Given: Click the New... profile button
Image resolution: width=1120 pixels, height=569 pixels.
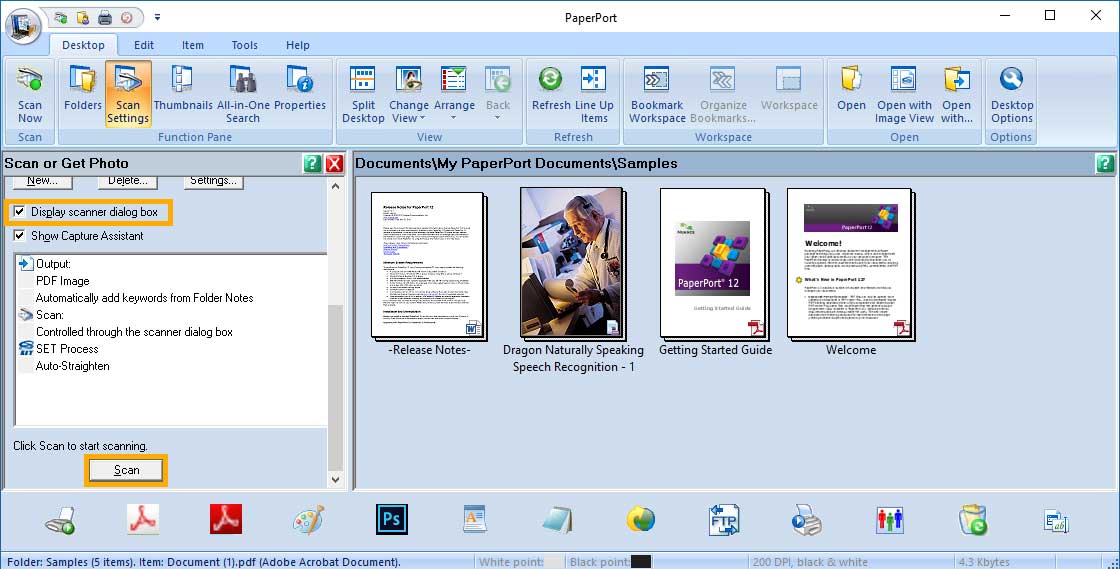Looking at the screenshot, I should click(x=42, y=181).
